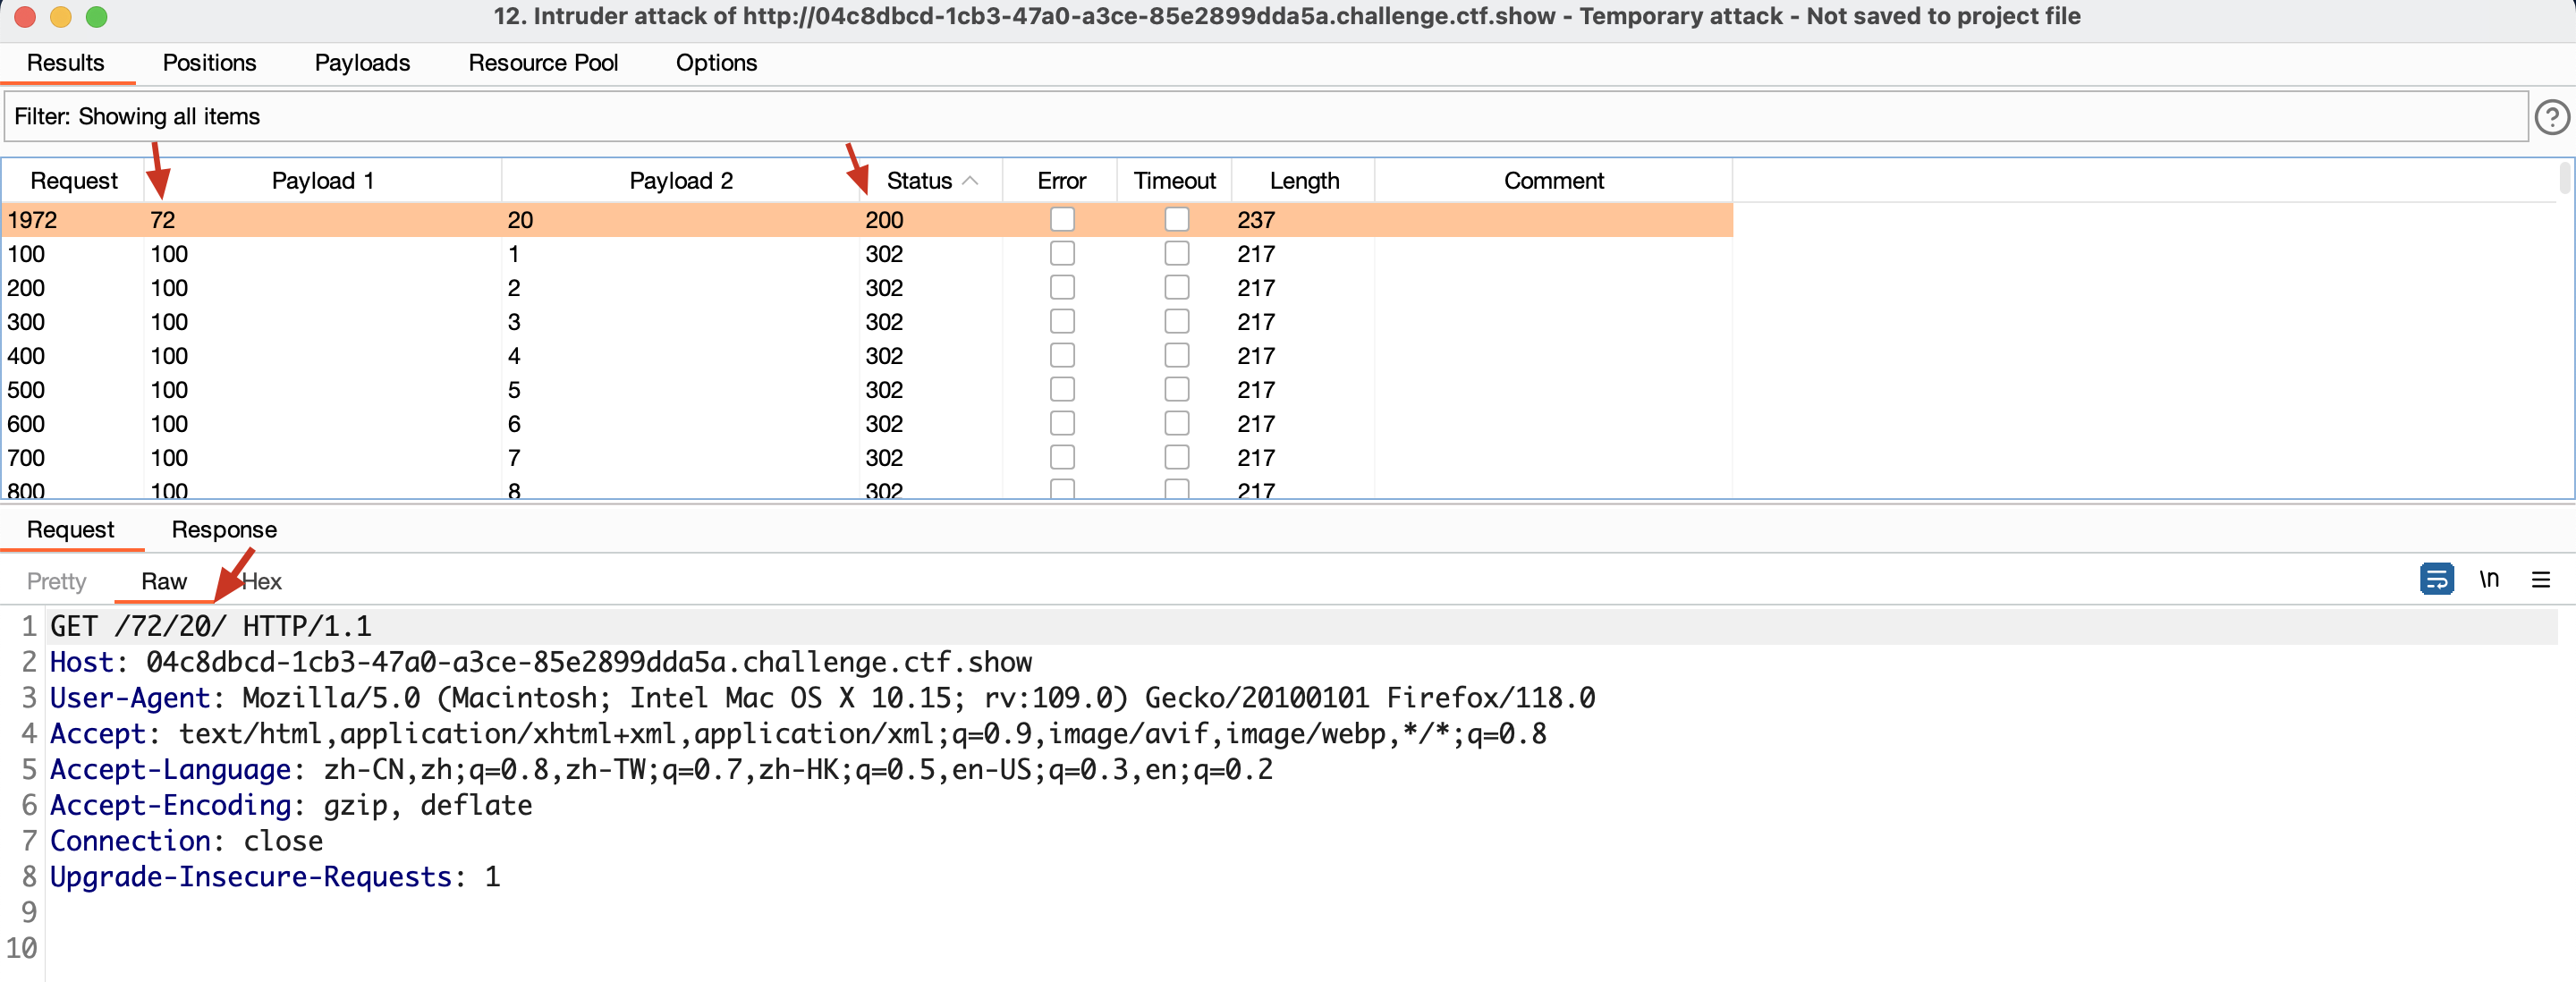This screenshot has width=2576, height=982.
Task: Open the filter help icon
Action: click(2551, 117)
